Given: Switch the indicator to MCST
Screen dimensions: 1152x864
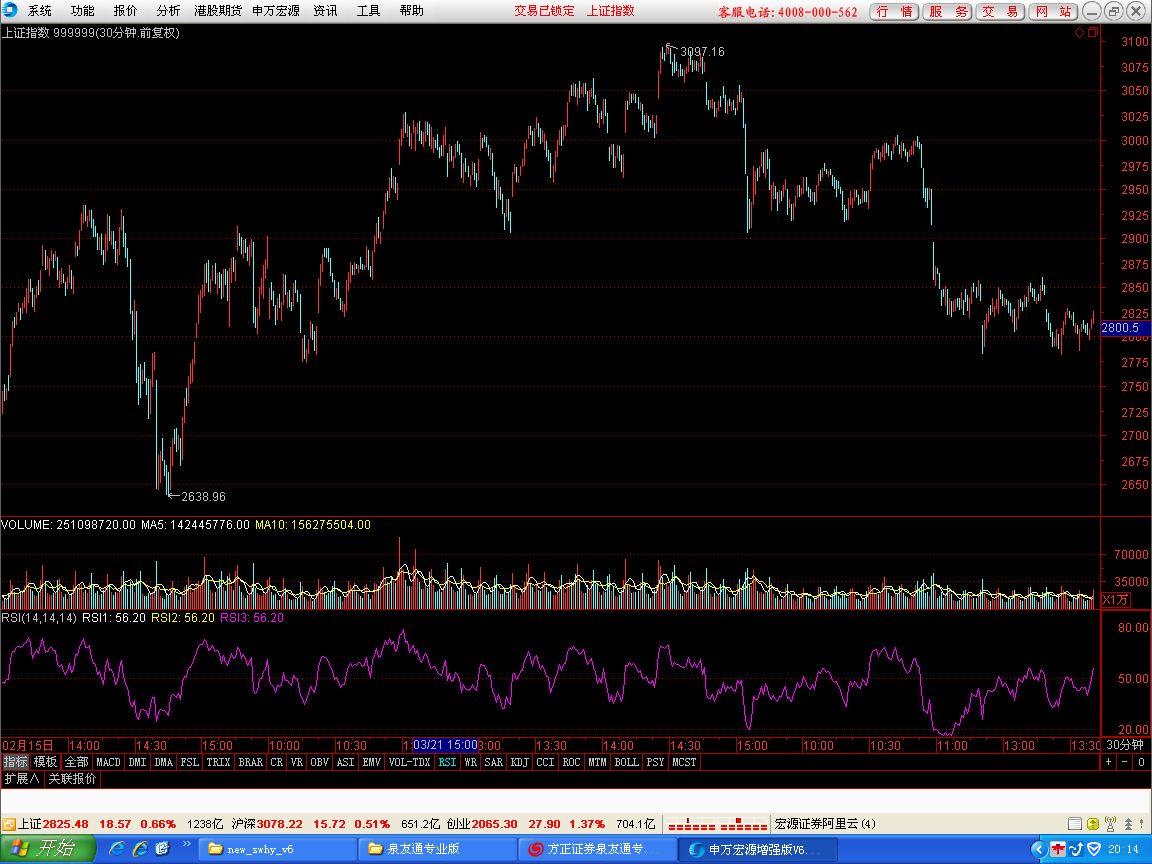Looking at the screenshot, I should point(684,762).
